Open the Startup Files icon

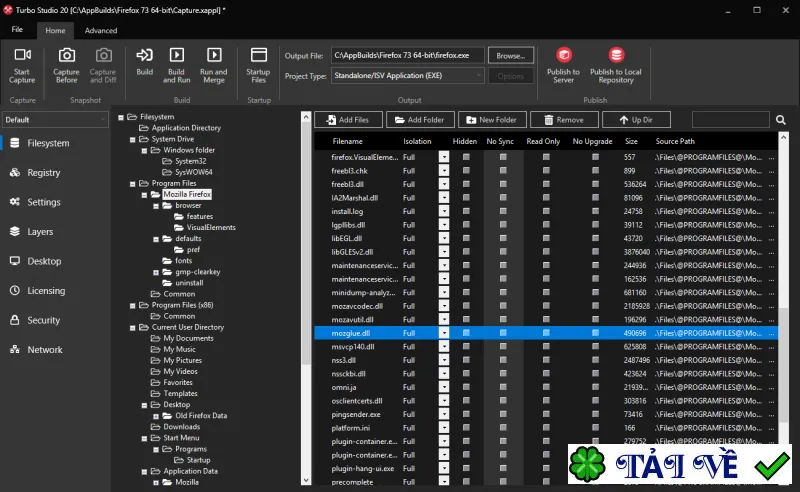[259, 55]
